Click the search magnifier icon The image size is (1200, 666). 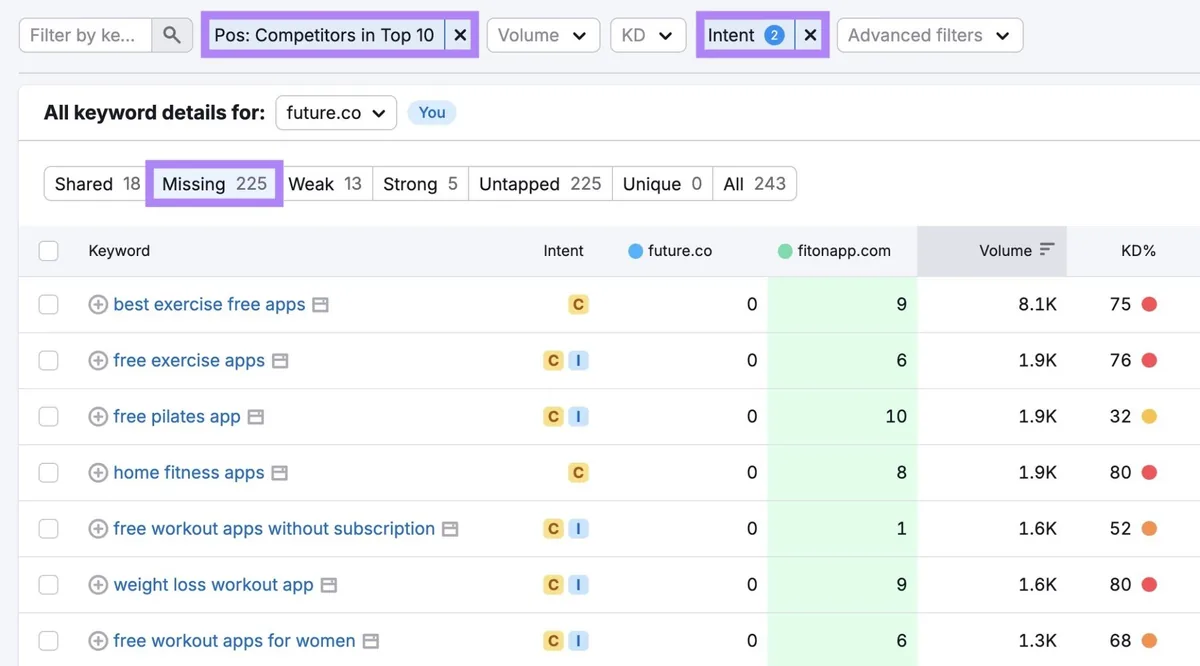coord(172,35)
